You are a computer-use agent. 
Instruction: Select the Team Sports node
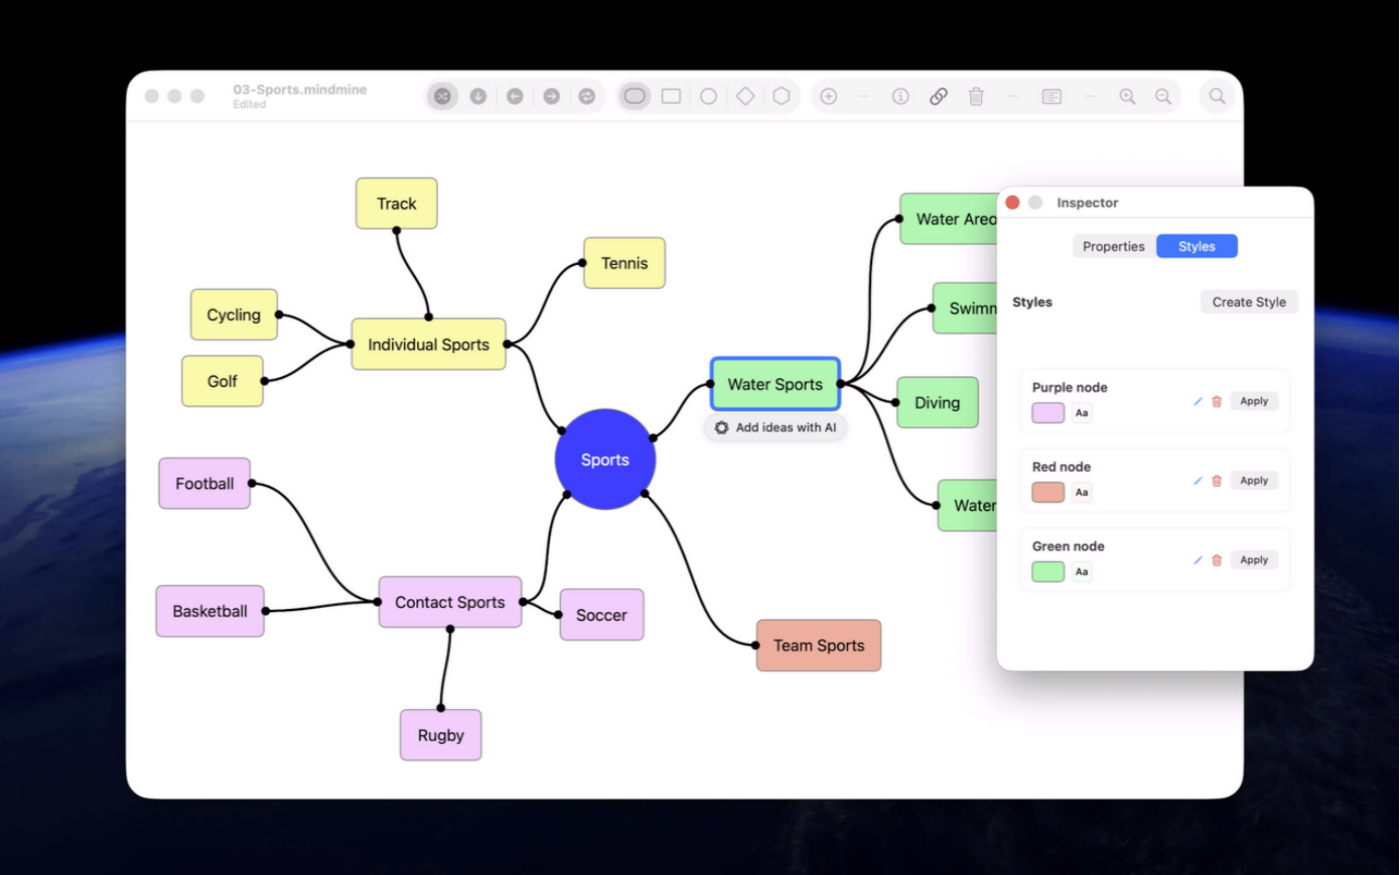pos(819,645)
